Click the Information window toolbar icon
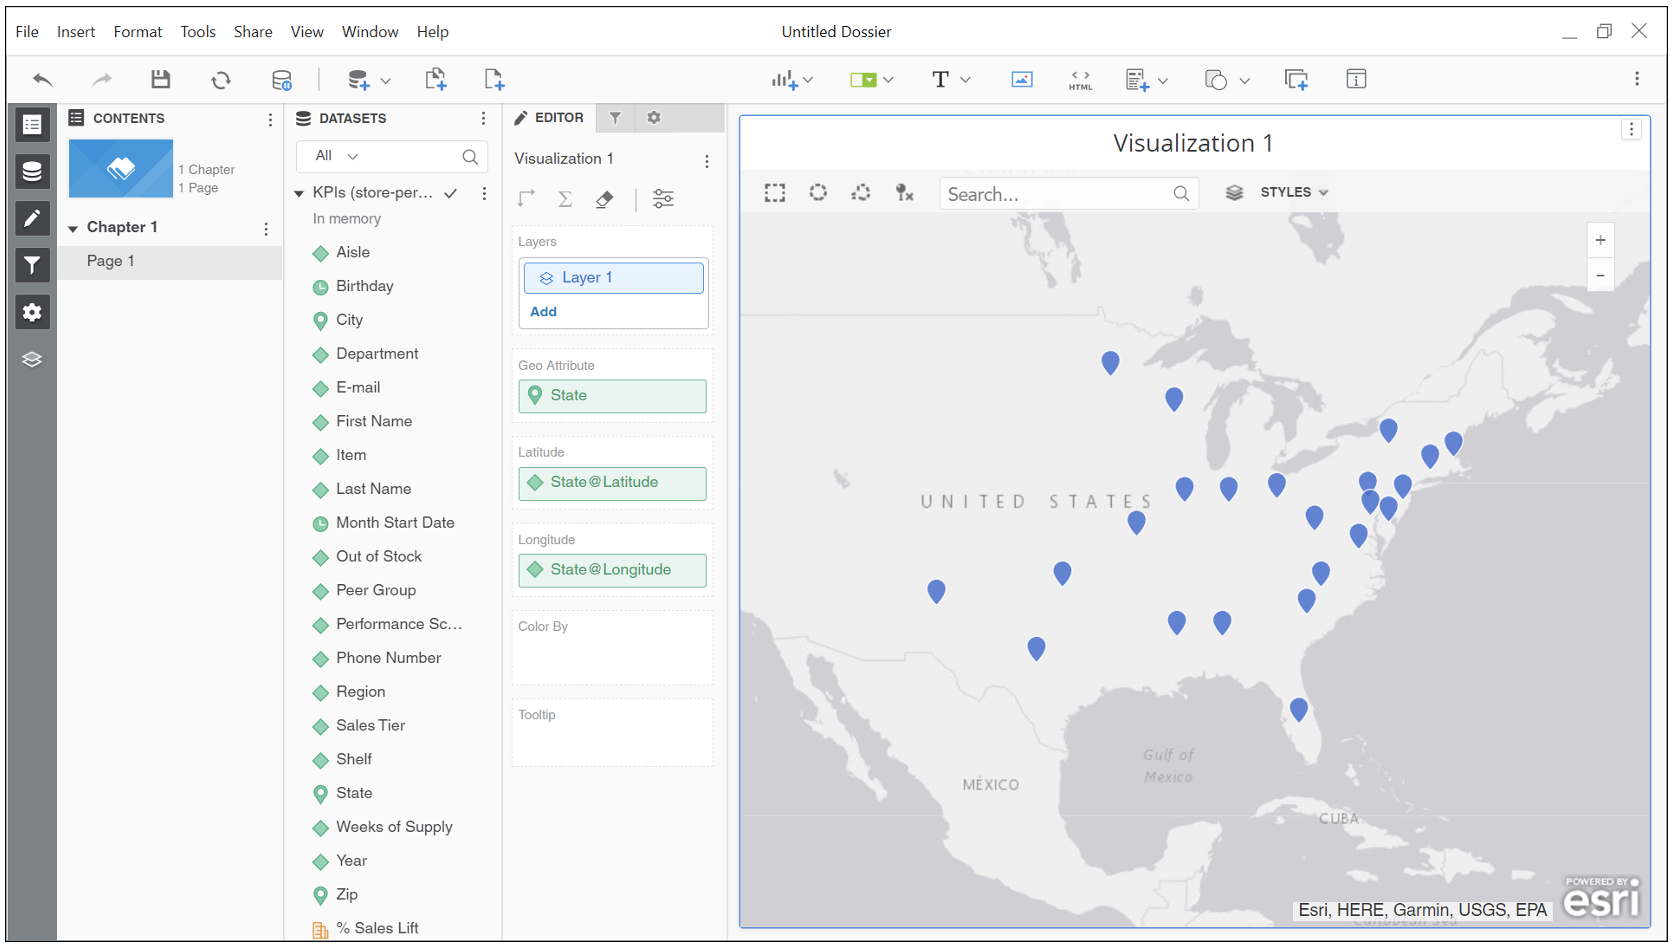 pyautogui.click(x=1356, y=79)
